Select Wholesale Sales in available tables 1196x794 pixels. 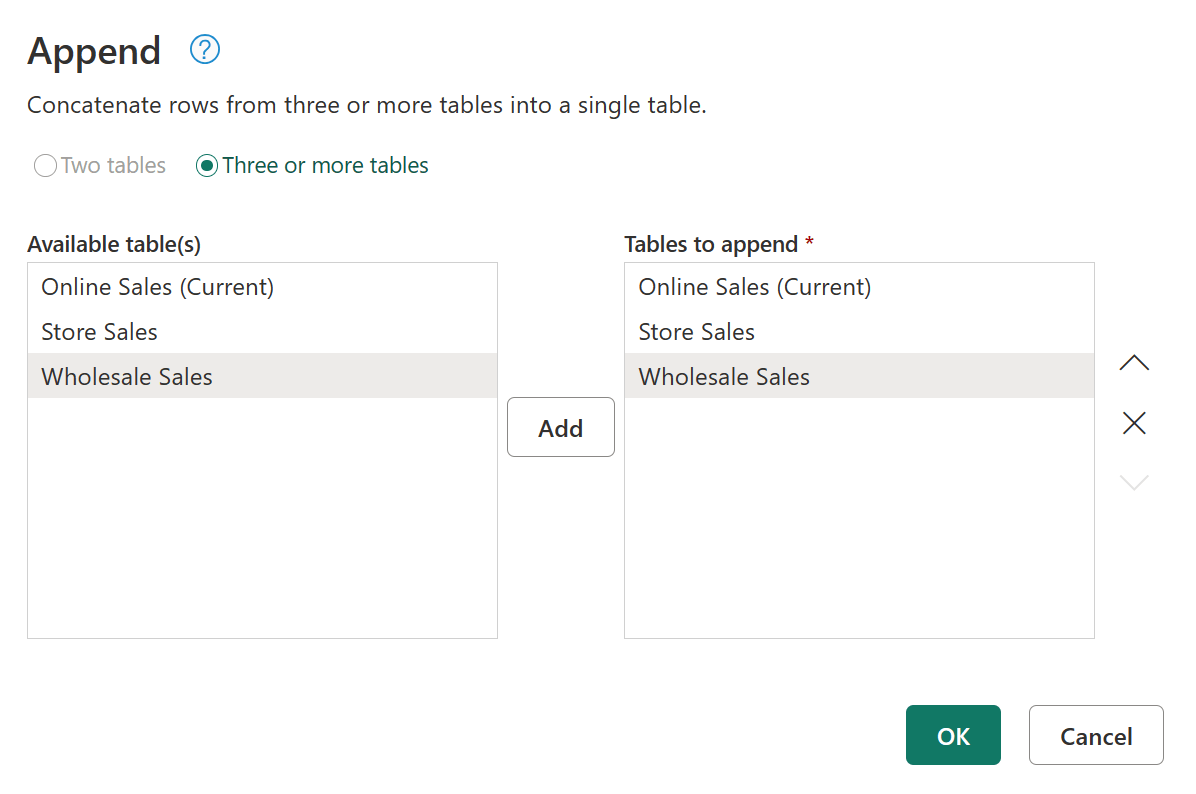(x=126, y=376)
